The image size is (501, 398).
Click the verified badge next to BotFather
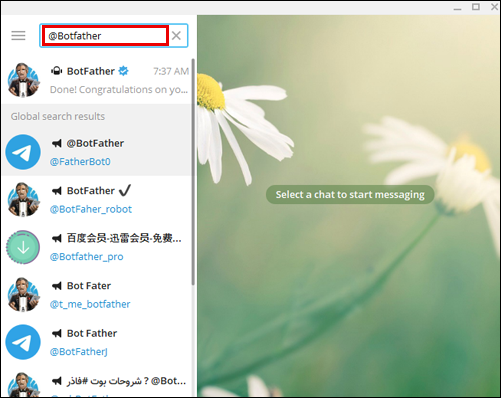pos(124,71)
